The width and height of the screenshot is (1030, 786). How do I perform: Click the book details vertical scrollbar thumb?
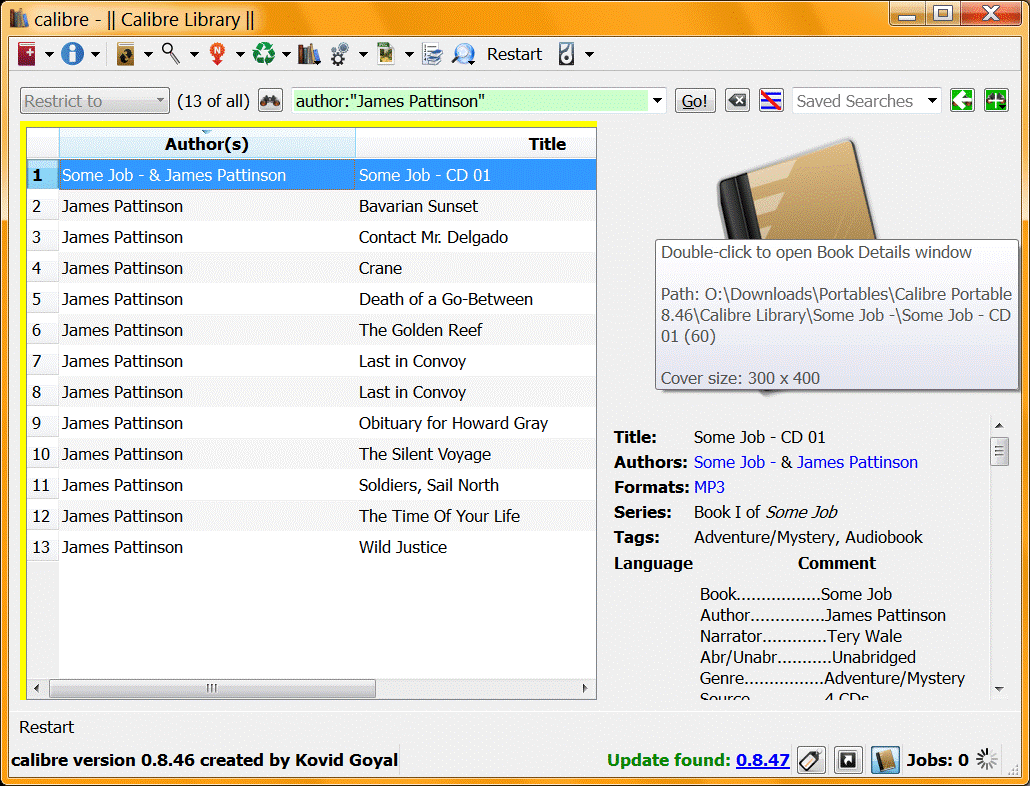click(999, 451)
